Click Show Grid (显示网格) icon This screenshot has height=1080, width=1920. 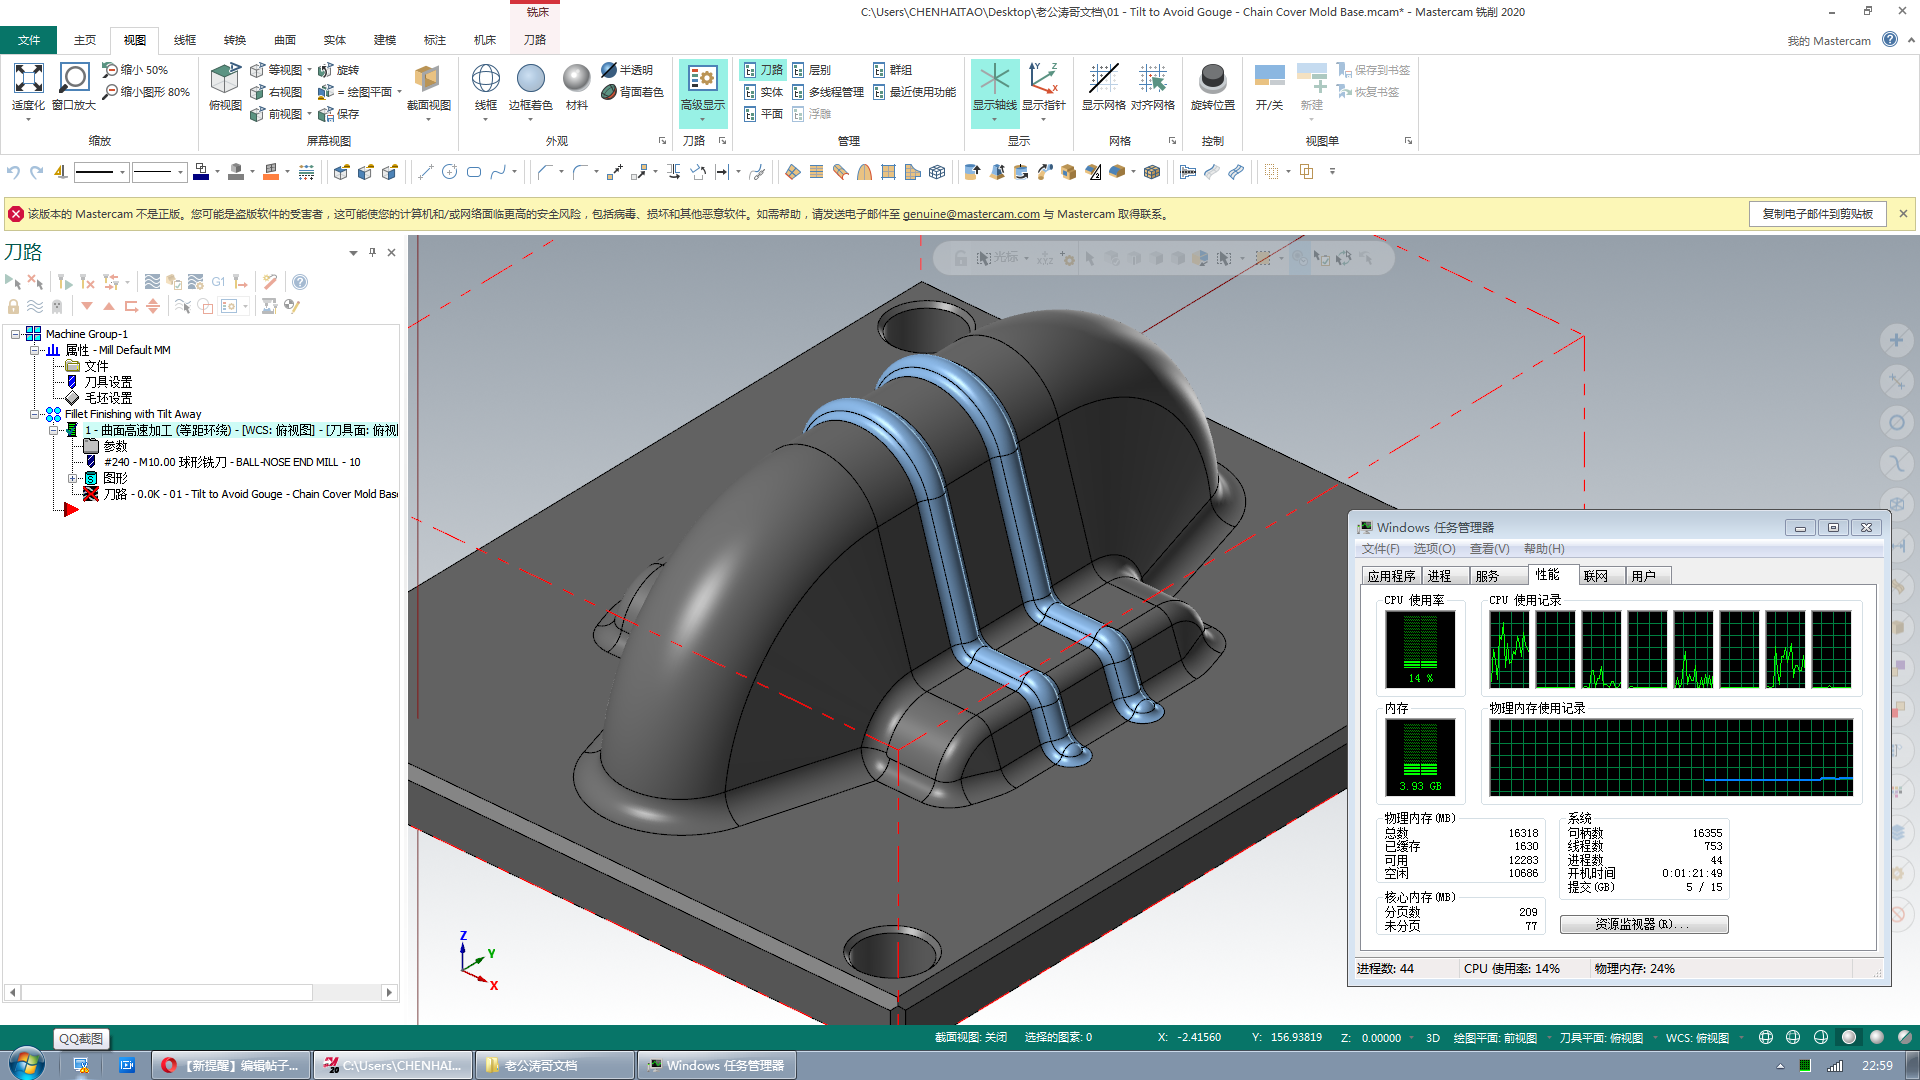click(1103, 80)
